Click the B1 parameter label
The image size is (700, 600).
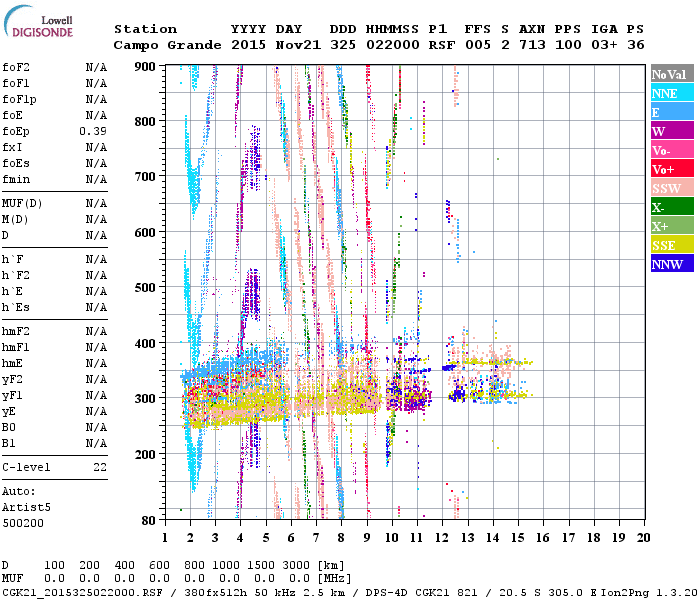click(9, 443)
